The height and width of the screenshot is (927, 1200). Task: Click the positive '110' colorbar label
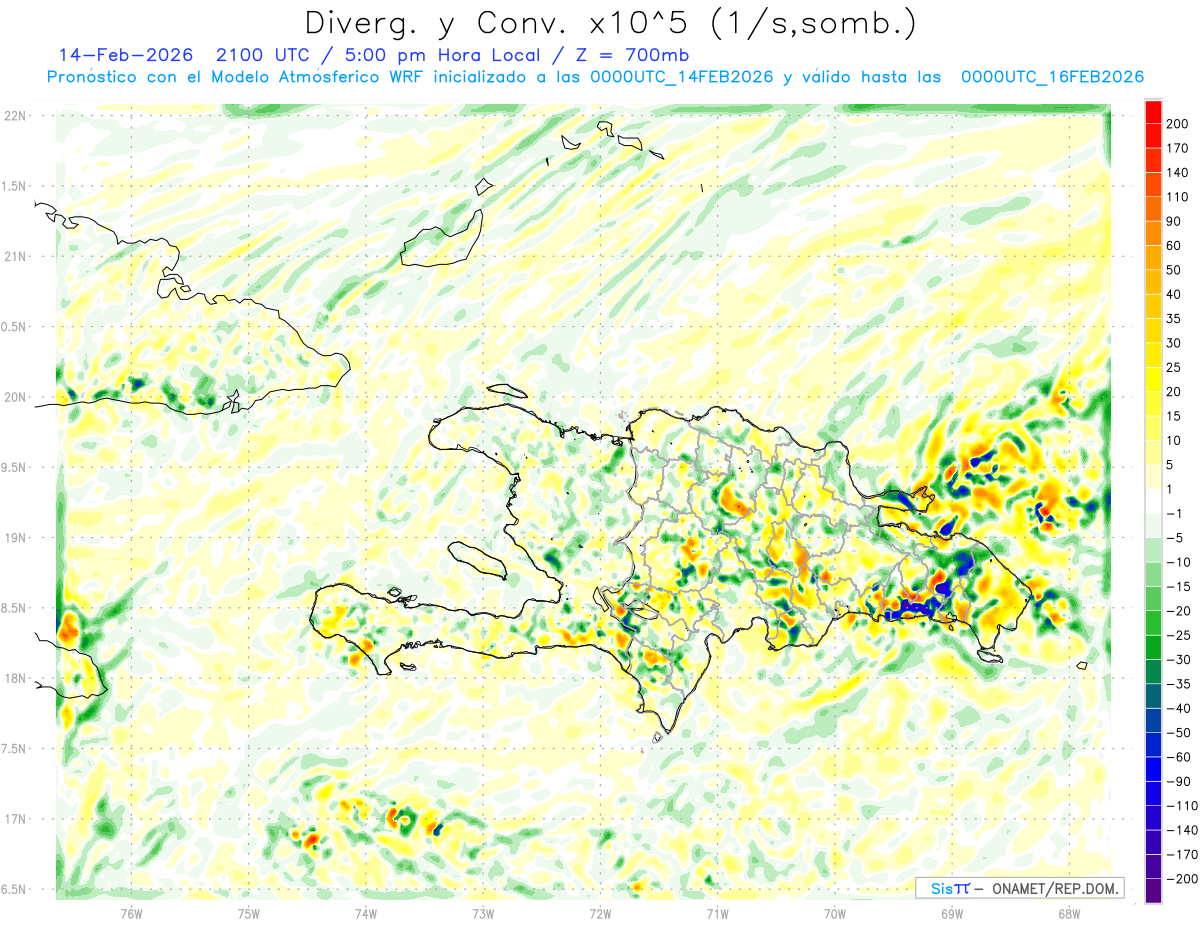(x=1176, y=197)
